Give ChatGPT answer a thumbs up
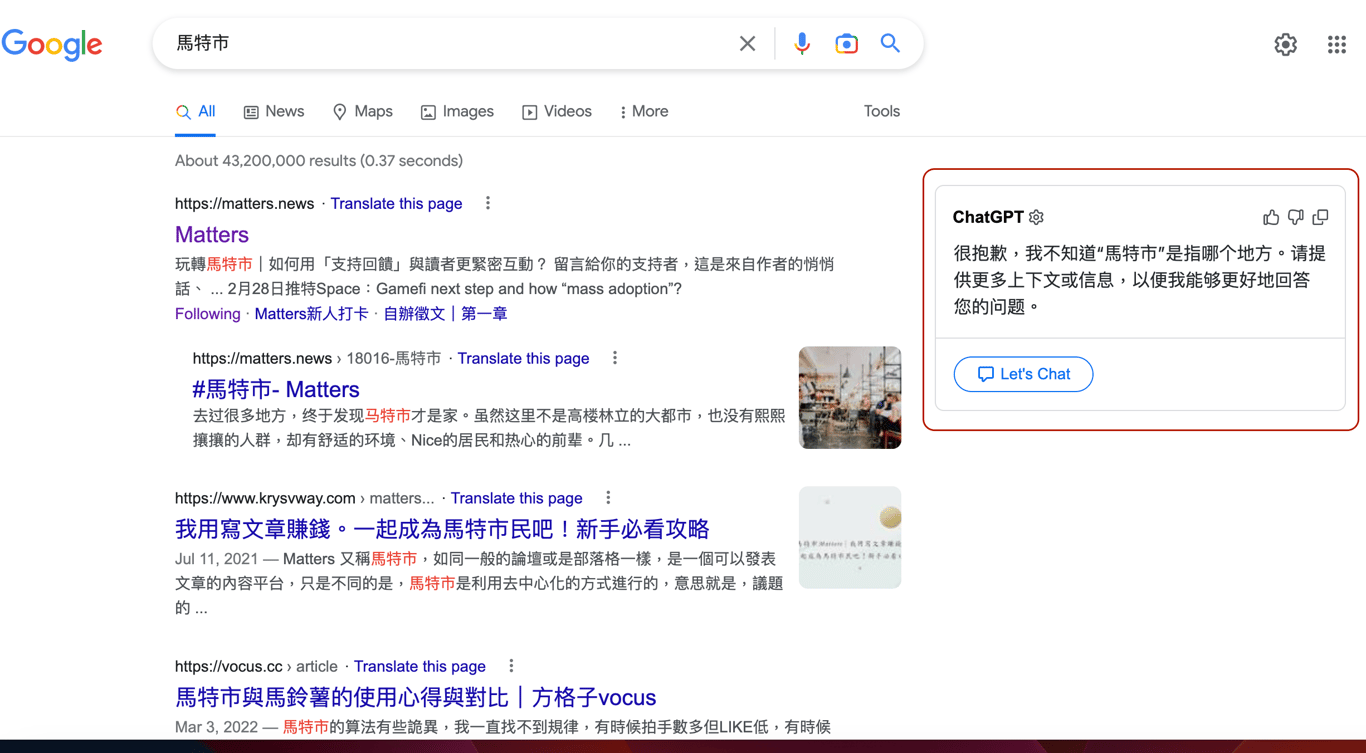Viewport: 1366px width, 753px height. tap(1271, 217)
